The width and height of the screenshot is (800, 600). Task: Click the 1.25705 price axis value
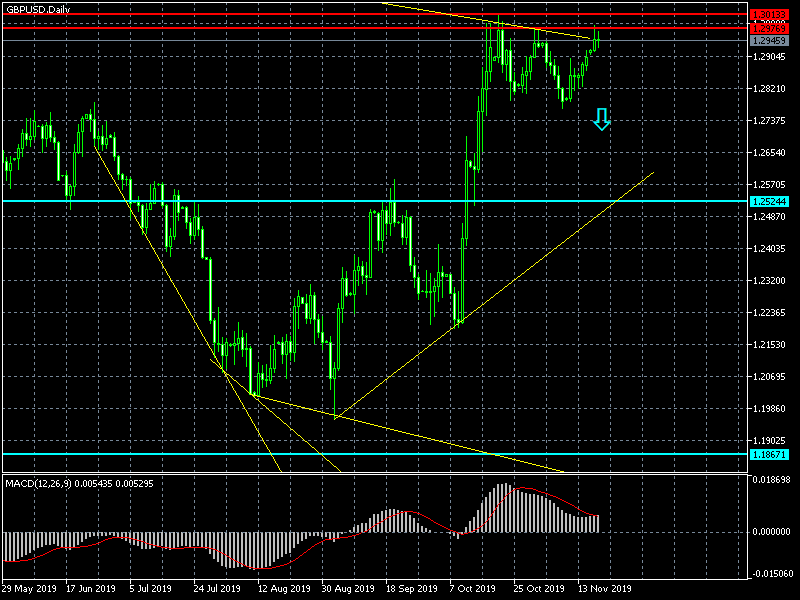[769, 185]
